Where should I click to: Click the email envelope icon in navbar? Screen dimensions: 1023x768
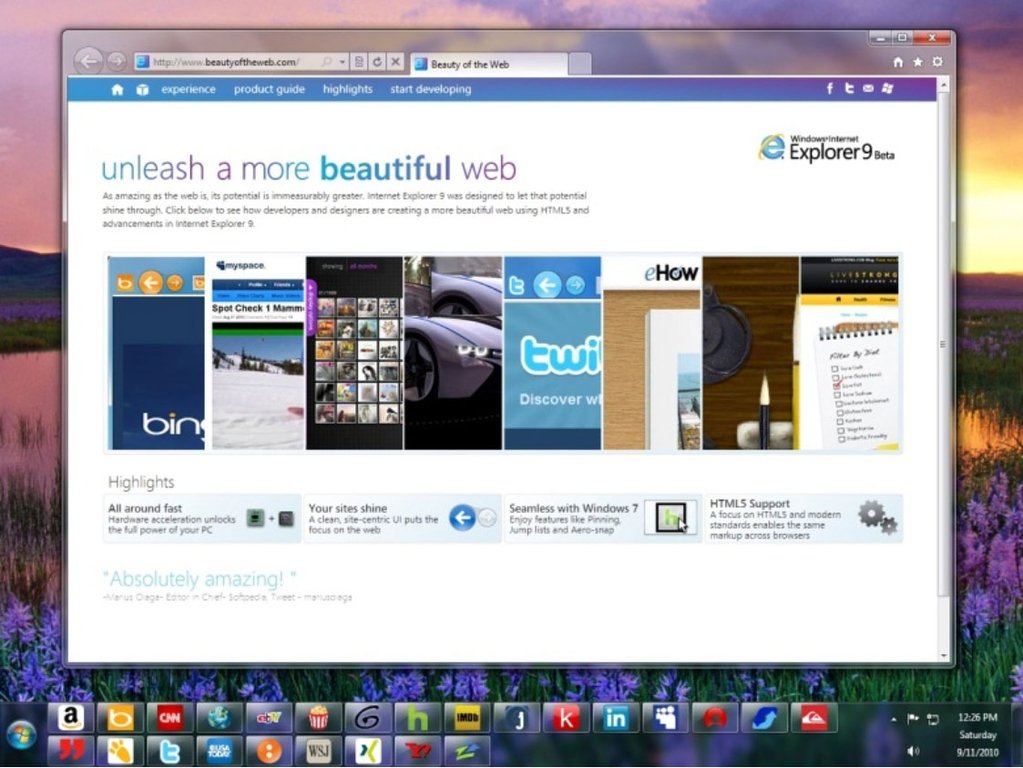pos(868,89)
